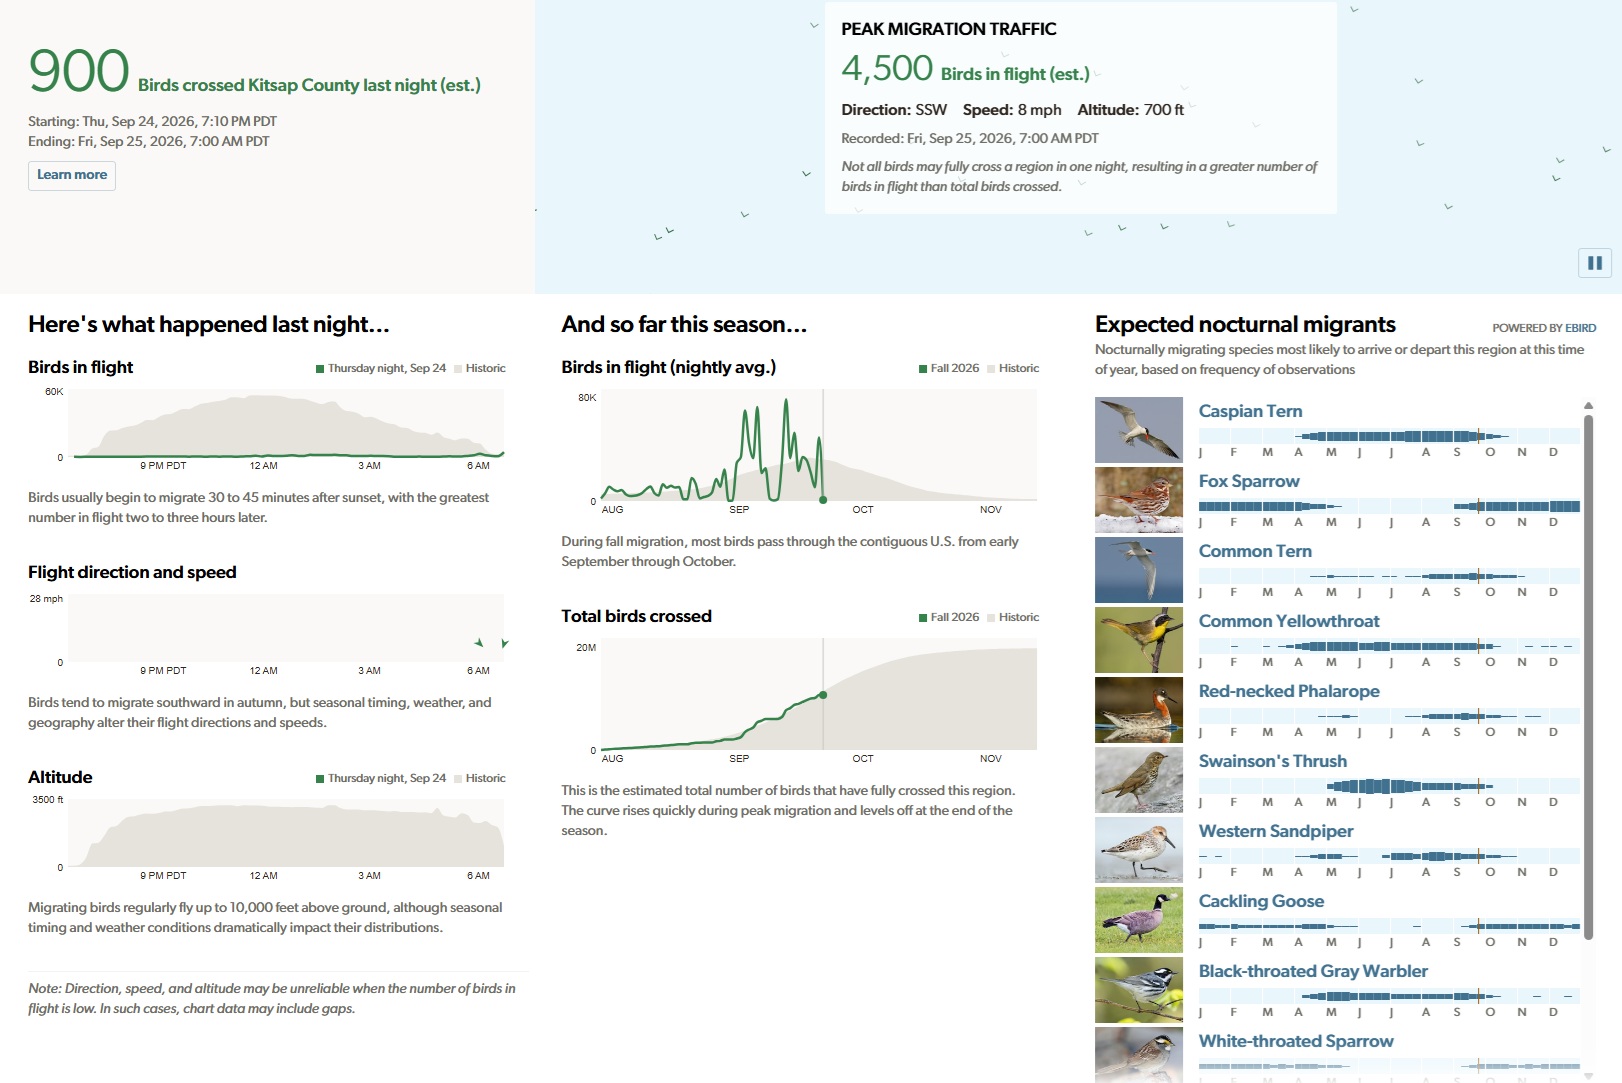Open the Swainson's Thrush species link

[x=1273, y=761]
